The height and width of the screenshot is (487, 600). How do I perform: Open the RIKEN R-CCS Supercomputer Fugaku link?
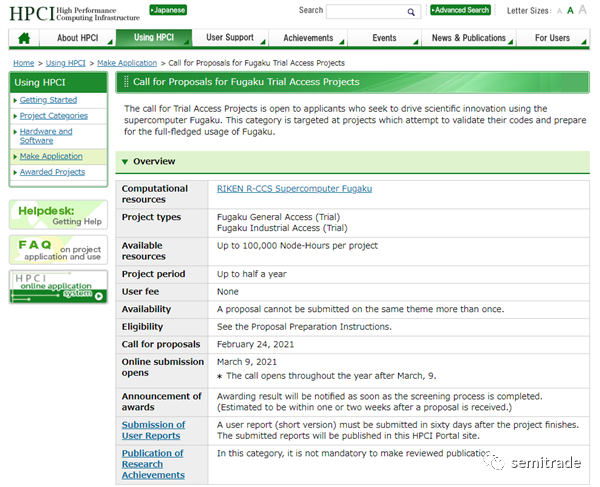(294, 189)
